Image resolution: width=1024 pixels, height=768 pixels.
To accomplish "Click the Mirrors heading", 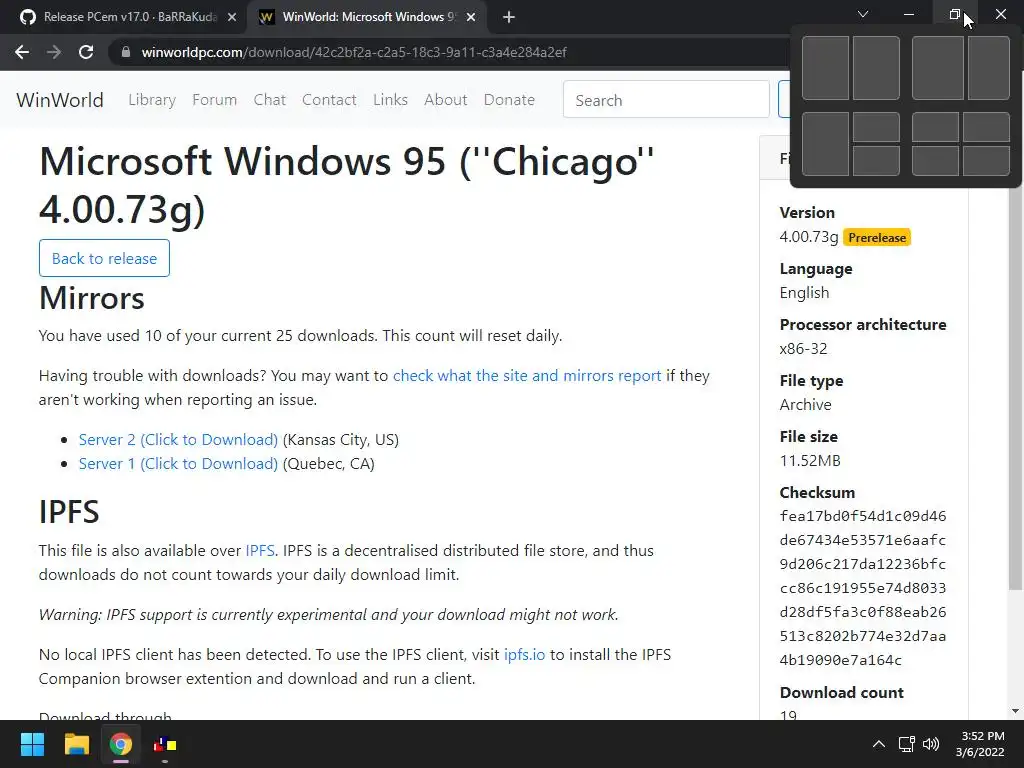I will point(91,298).
